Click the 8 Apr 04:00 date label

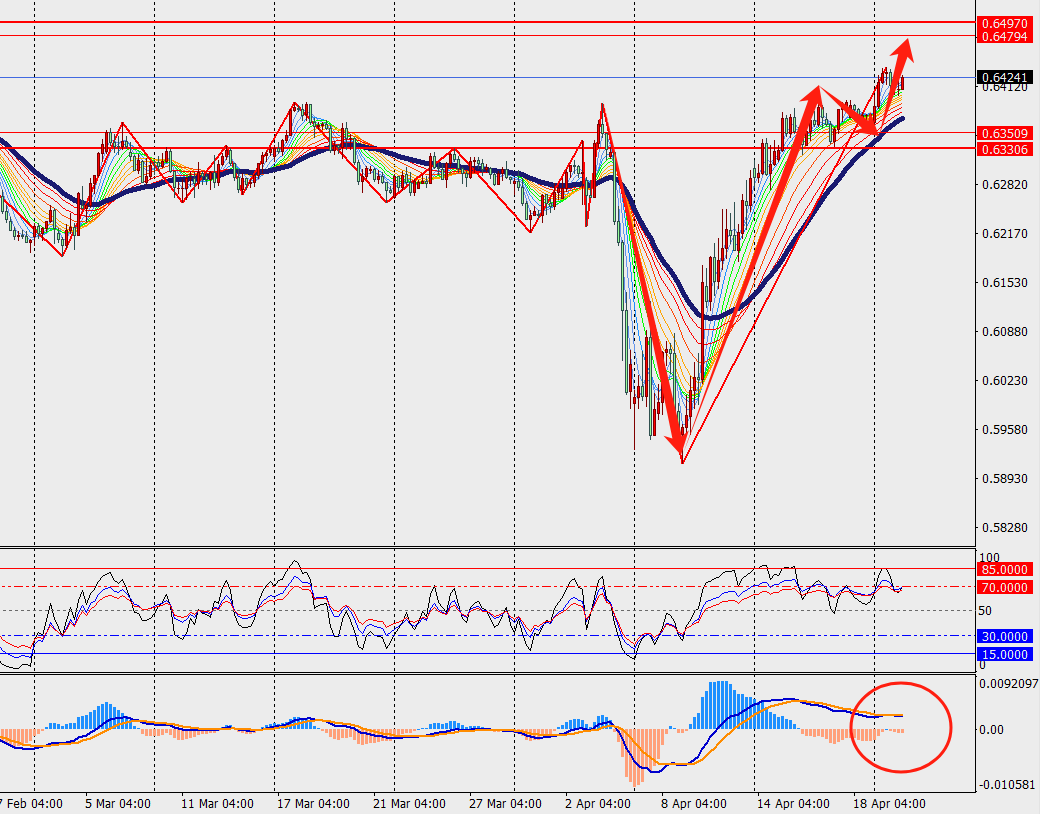tap(692, 803)
